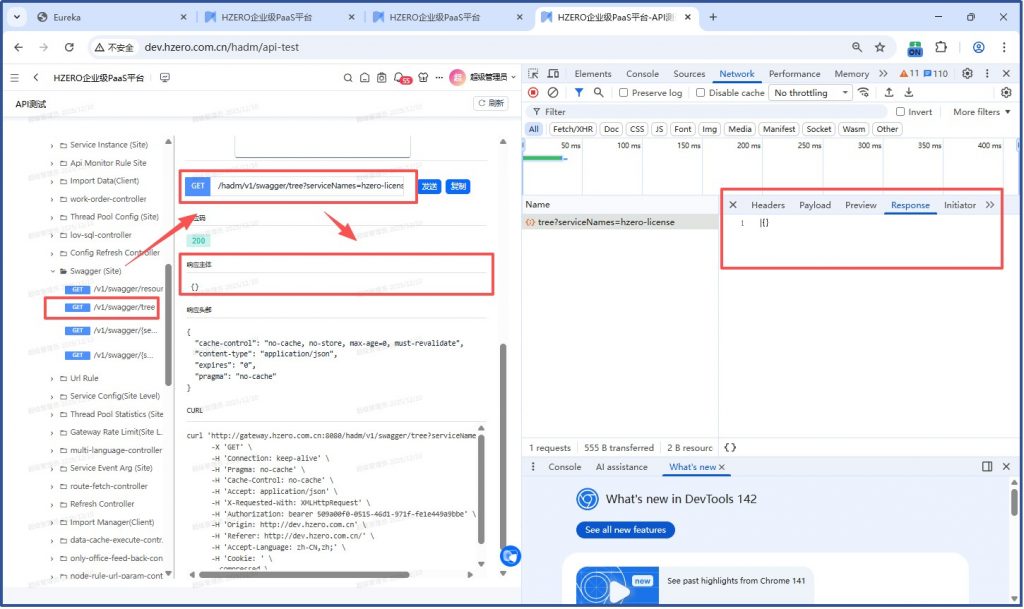Viewport: 1024px width, 609px height.
Task: Click the blue 发送 send button
Action: pyautogui.click(x=429, y=186)
